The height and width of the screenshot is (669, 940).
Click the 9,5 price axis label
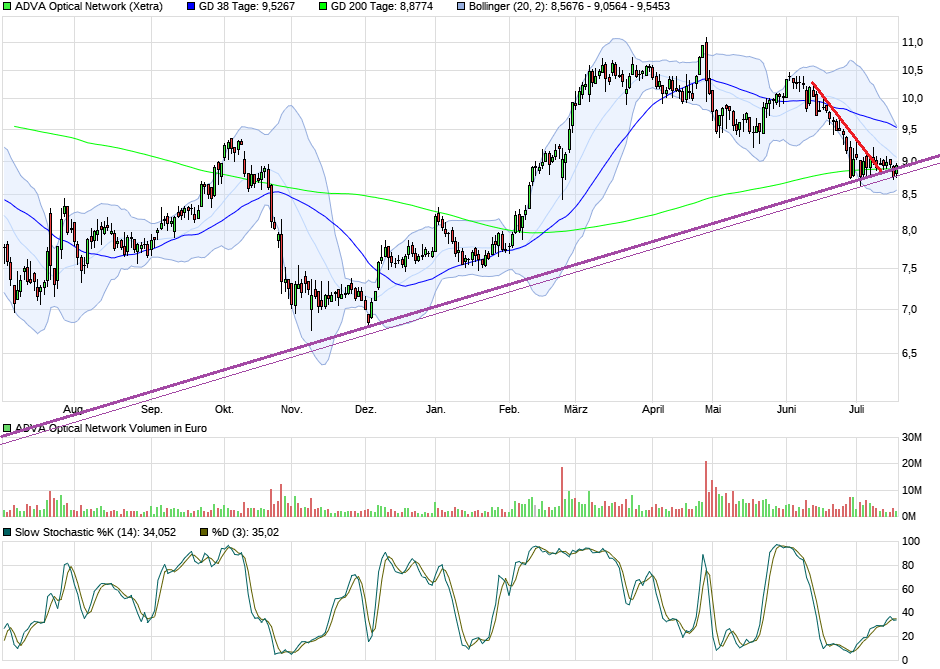910,129
